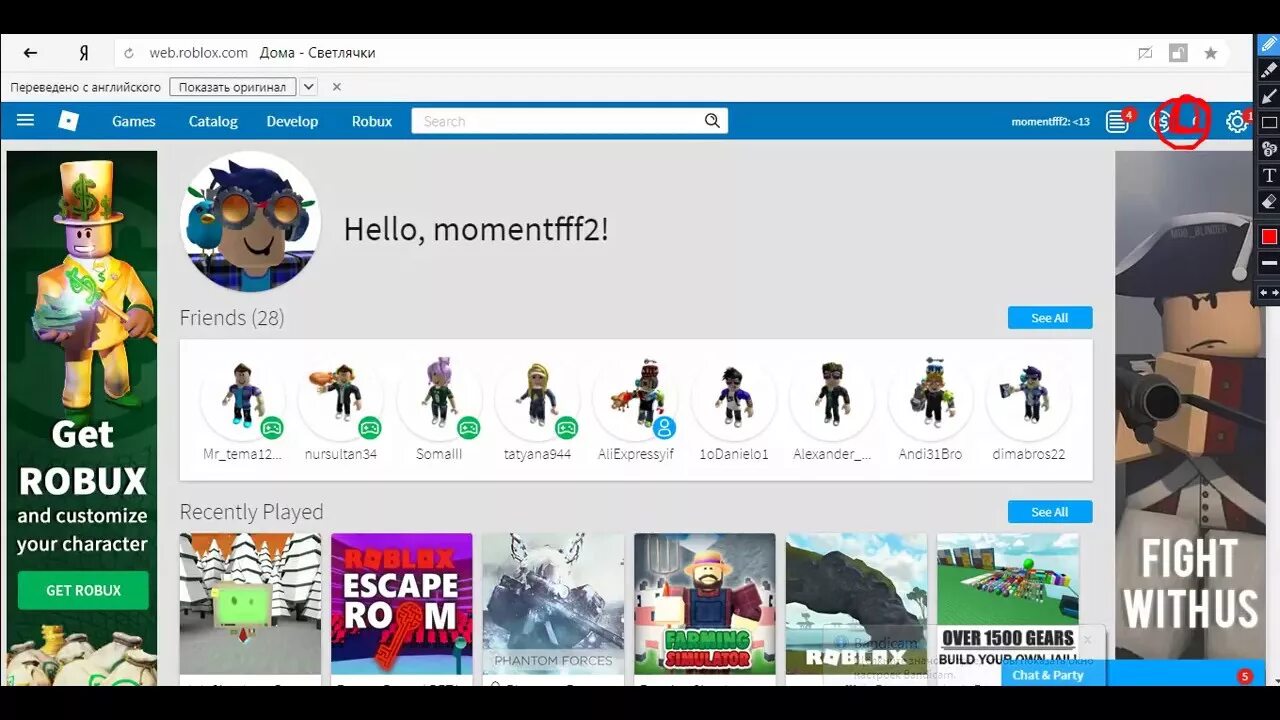
Task: Open the snowy green-cube game thumbnail
Action: [250, 604]
